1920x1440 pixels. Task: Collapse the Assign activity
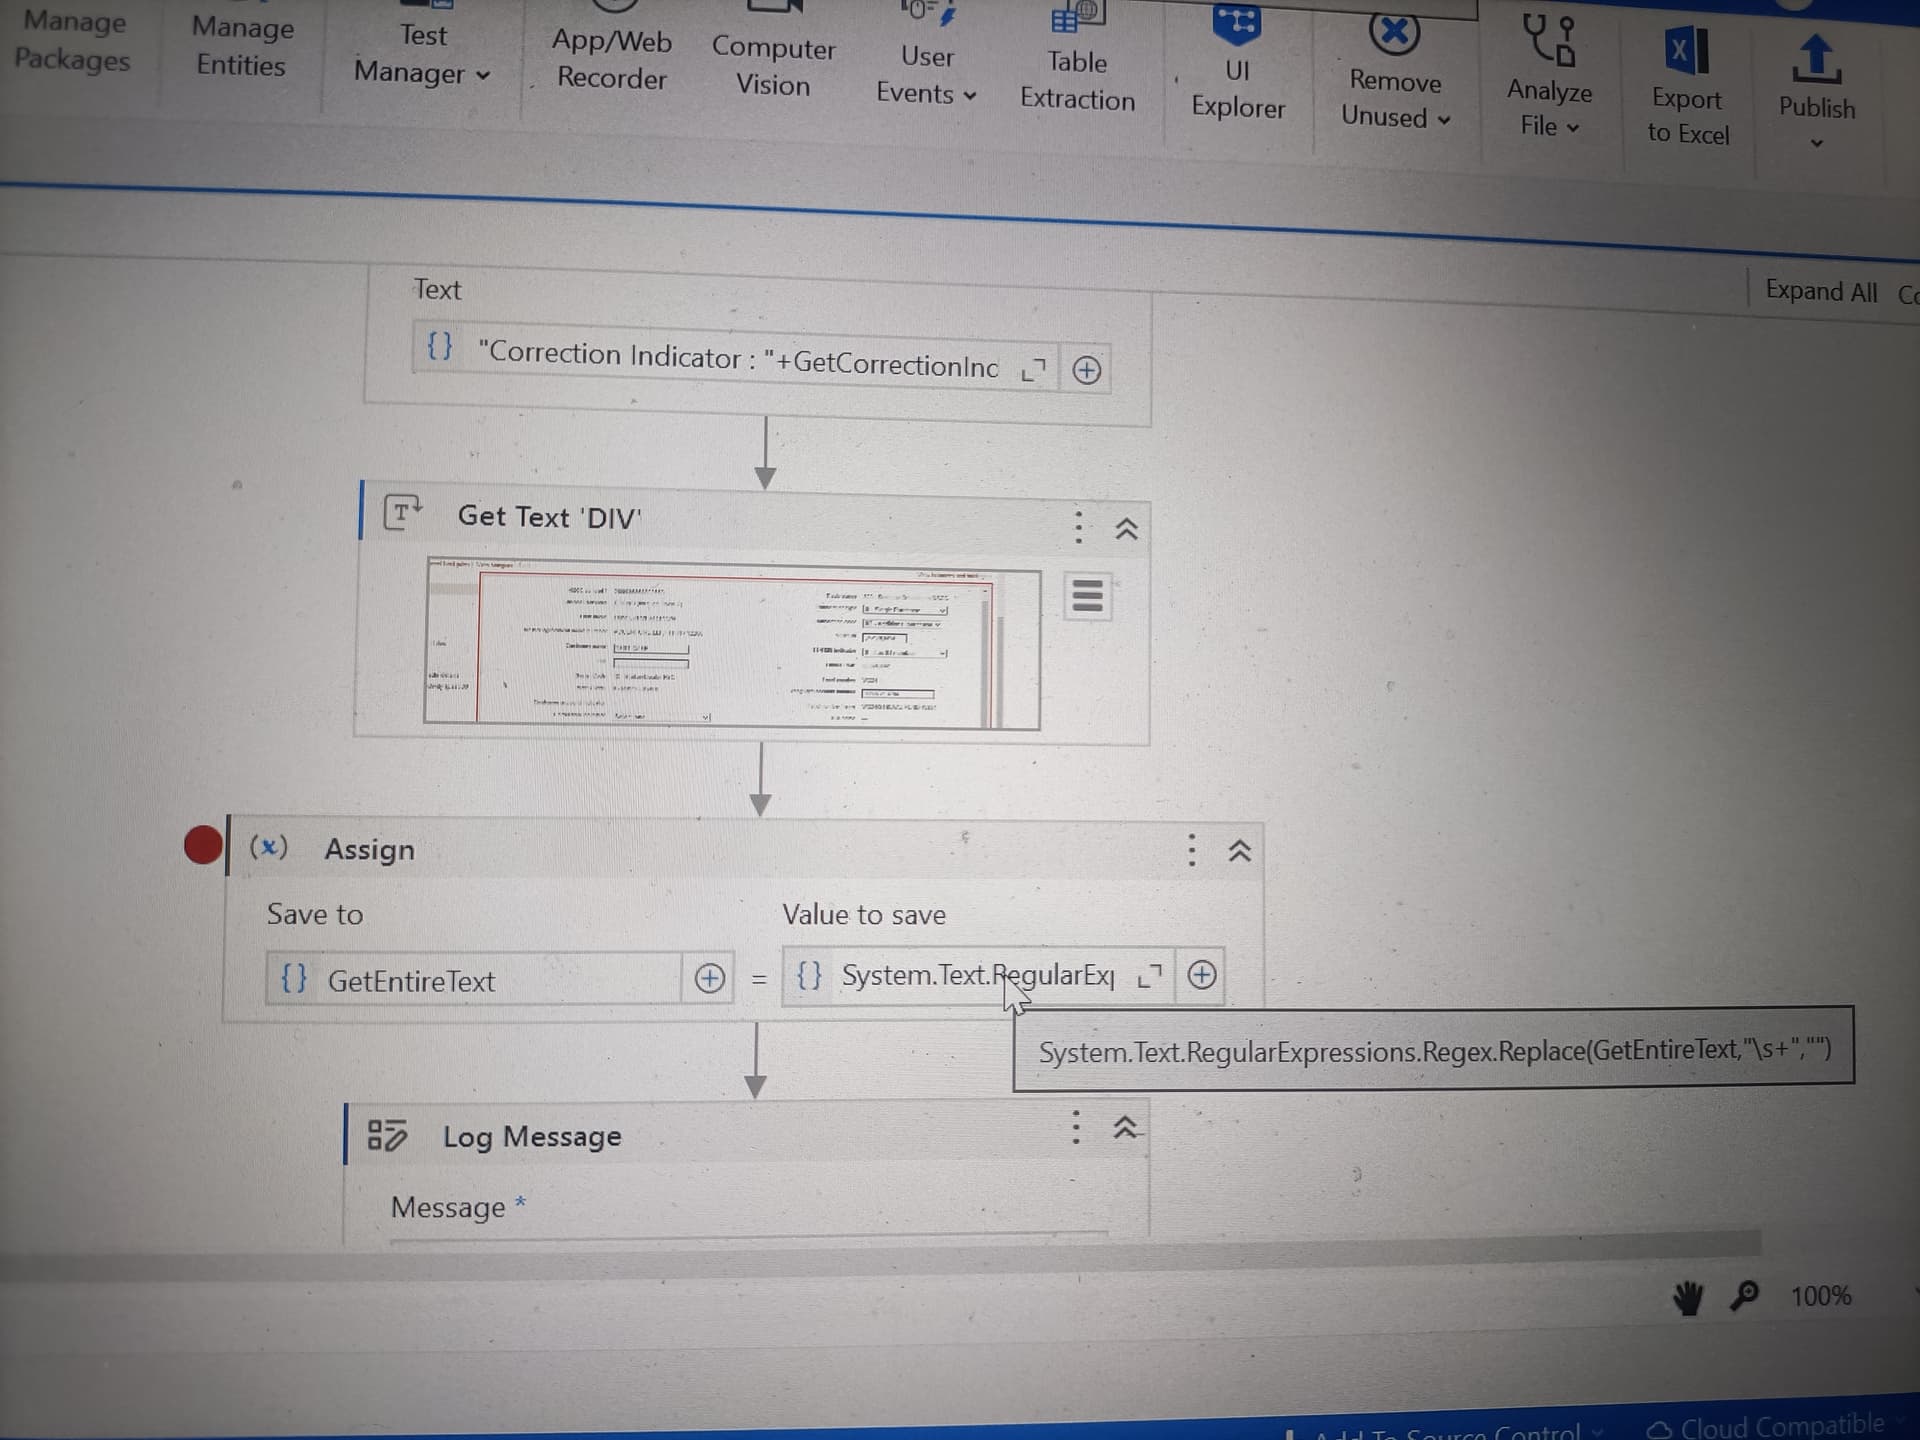1239,851
